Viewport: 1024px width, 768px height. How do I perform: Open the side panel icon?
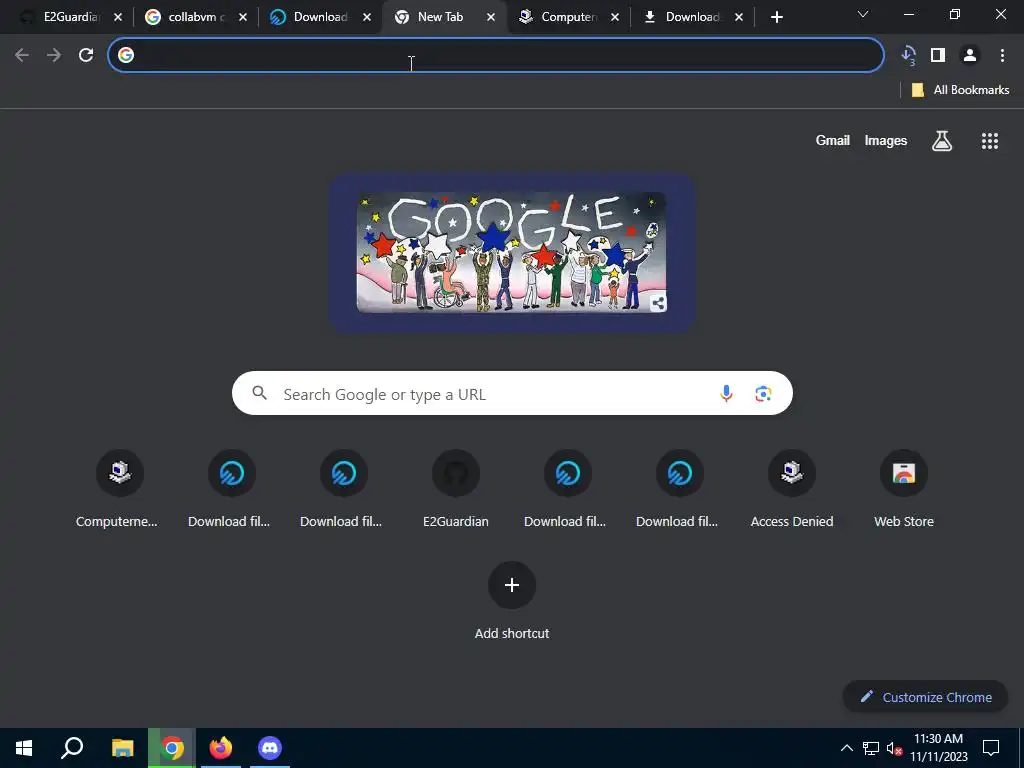click(938, 56)
